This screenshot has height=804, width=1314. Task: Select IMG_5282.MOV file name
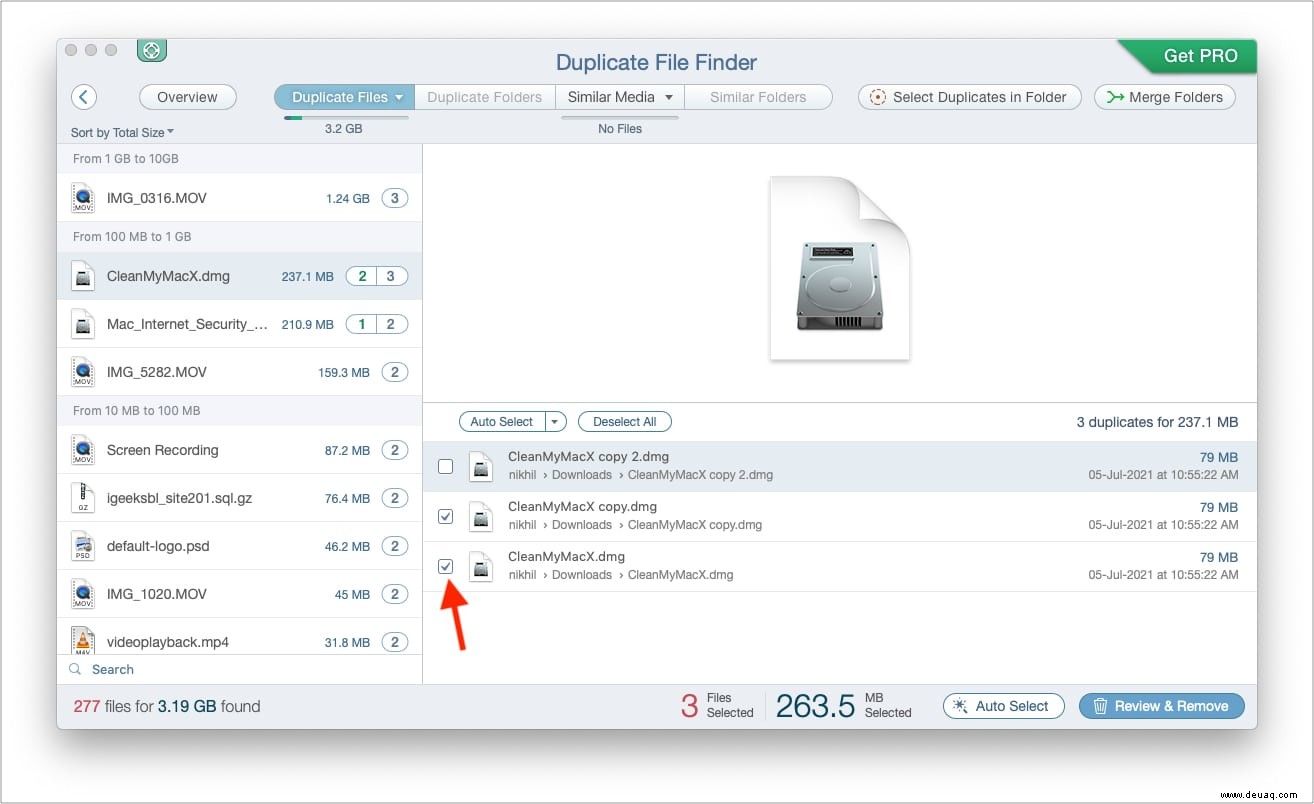pos(156,372)
